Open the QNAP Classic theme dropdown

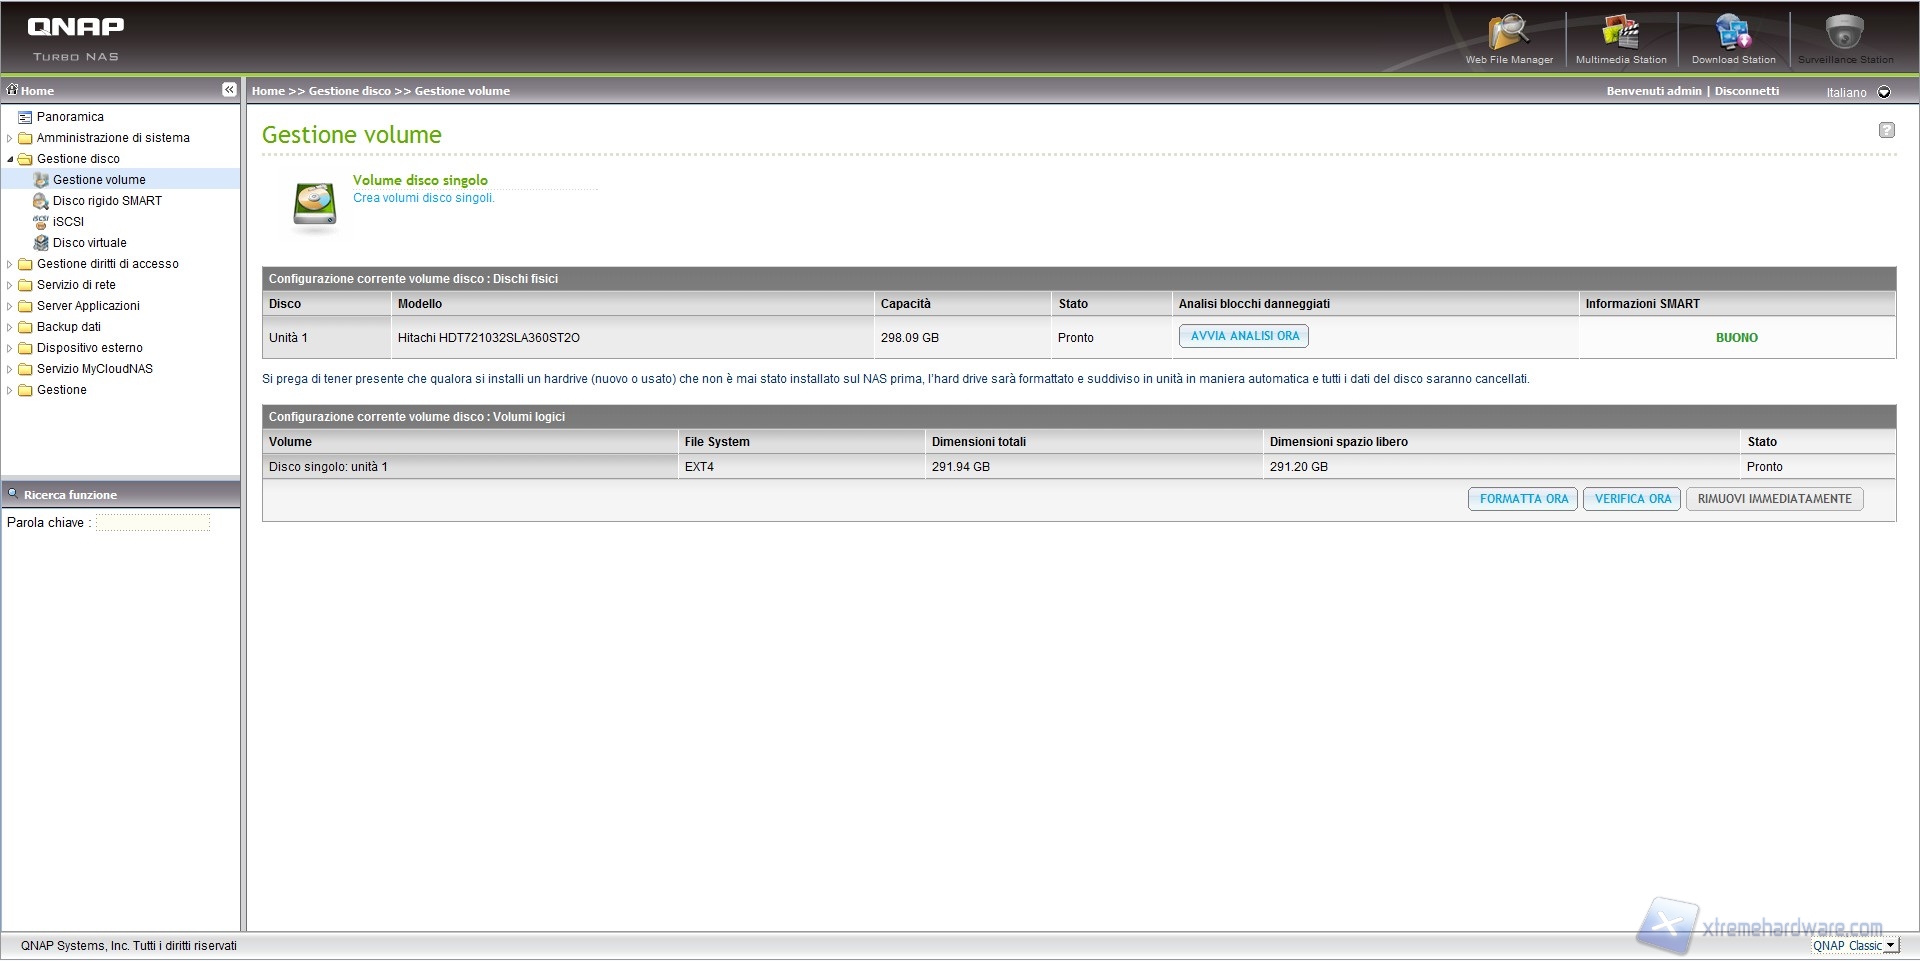point(1890,945)
